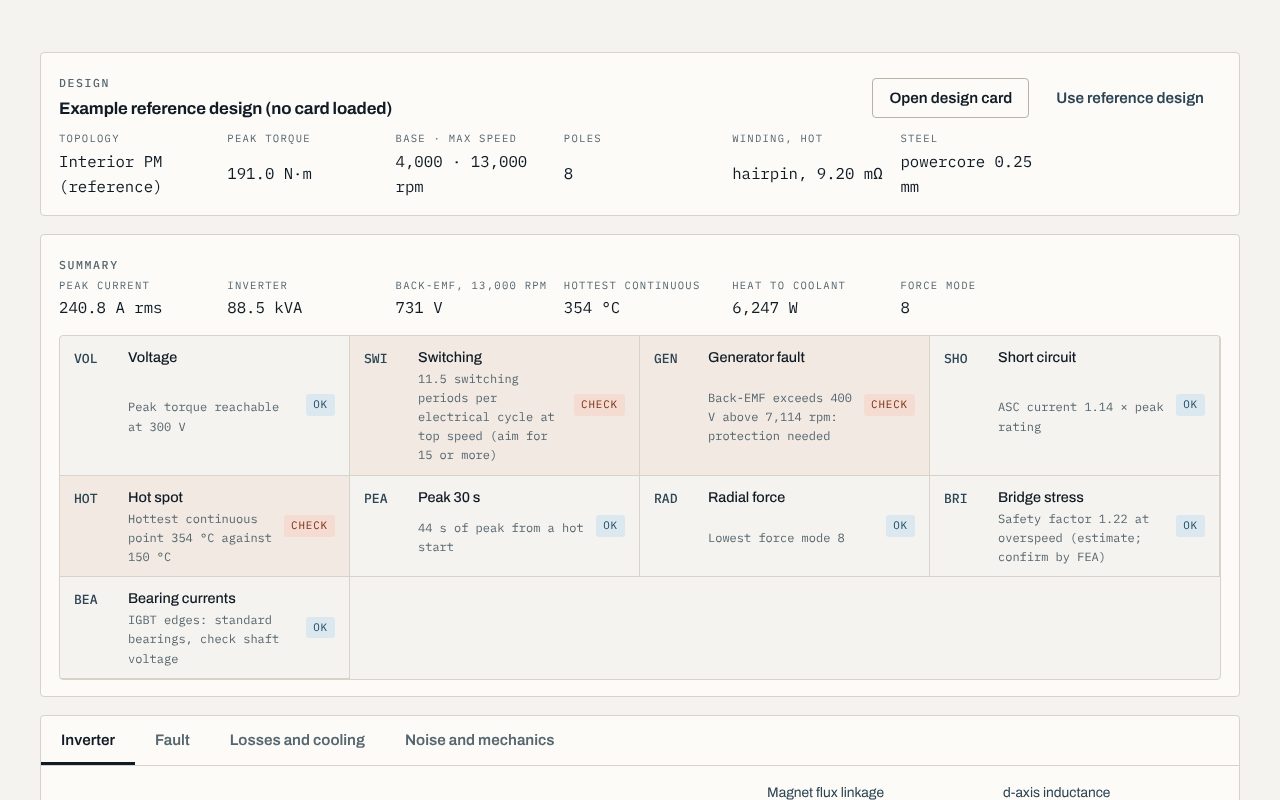View the Bridge stress card

(x=1075, y=526)
